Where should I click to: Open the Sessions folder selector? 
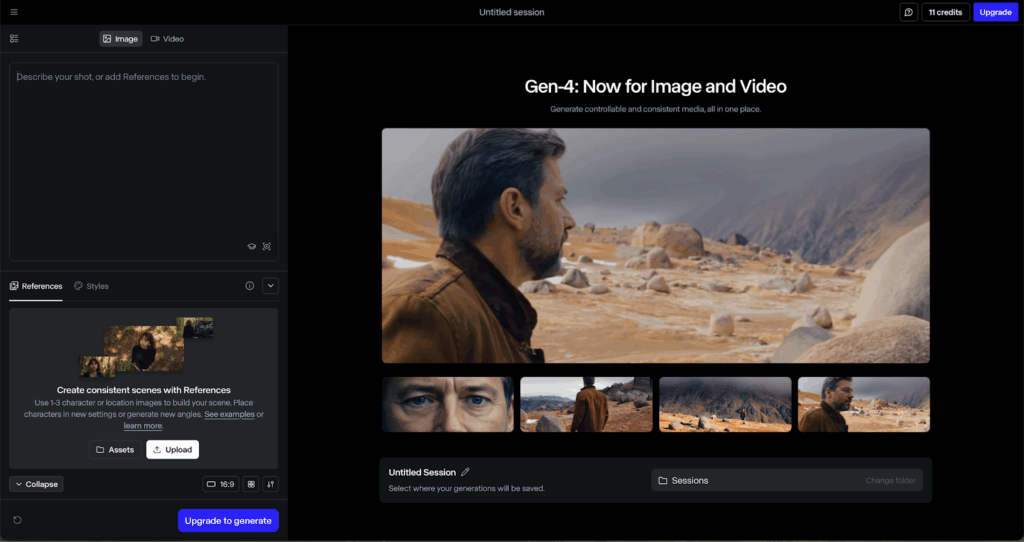click(787, 480)
